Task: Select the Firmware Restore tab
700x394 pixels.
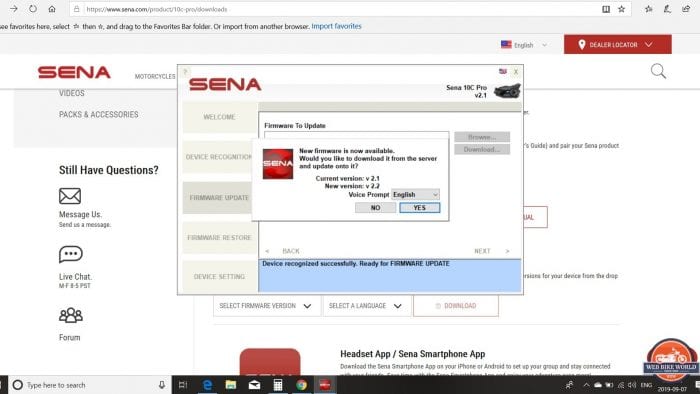Action: coord(219,237)
